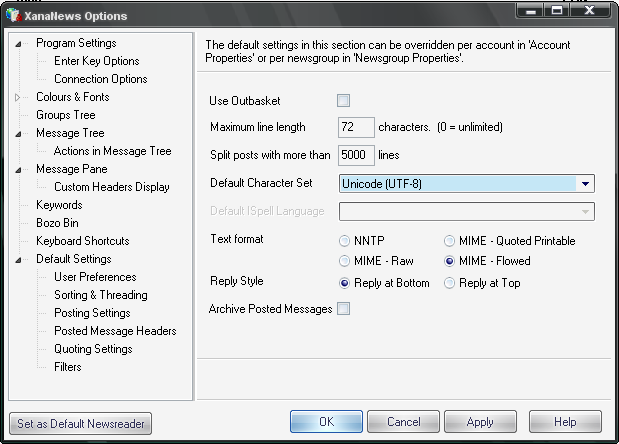
Task: Enable the Use Outbasket checkbox
Action: pyautogui.click(x=343, y=101)
